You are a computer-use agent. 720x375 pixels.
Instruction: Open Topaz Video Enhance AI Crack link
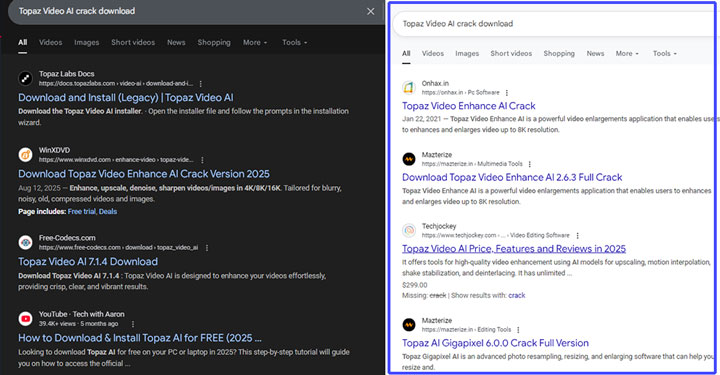[469, 106]
